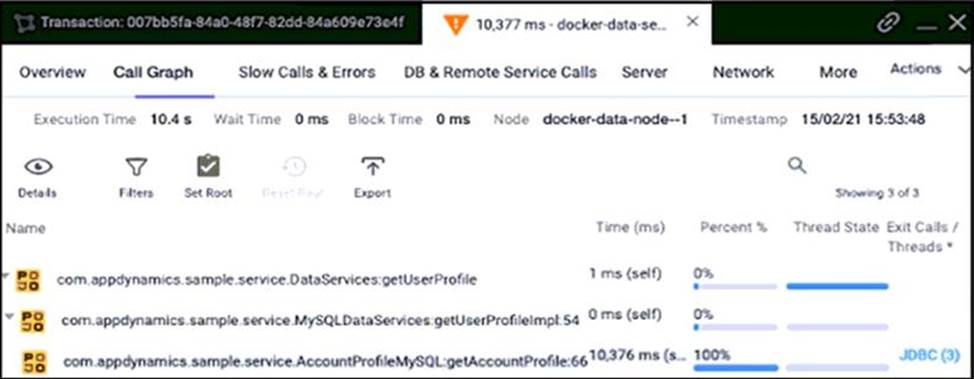Click the warning triangle on the snapshot tab
This screenshot has width=974, height=379.
[455, 24]
